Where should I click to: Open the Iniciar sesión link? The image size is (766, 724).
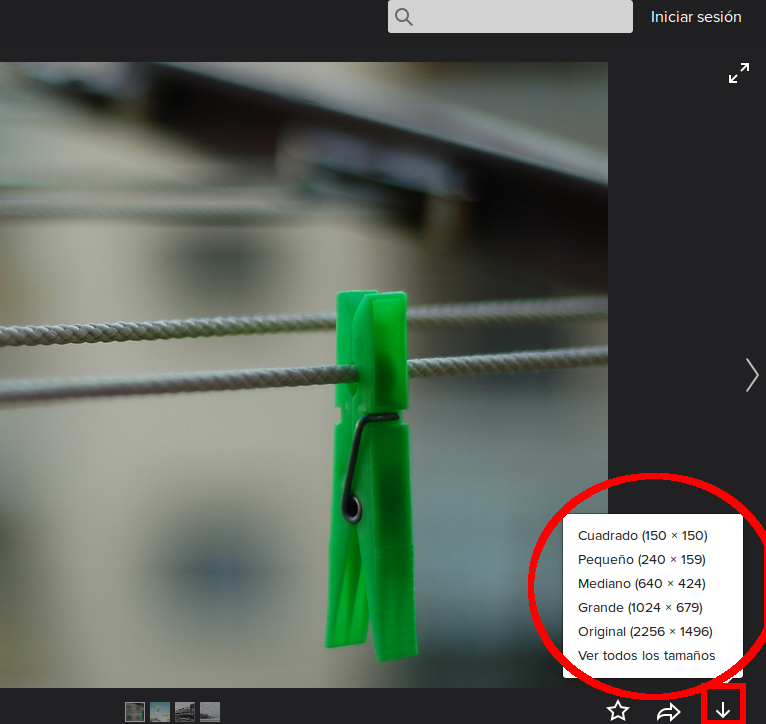click(696, 17)
